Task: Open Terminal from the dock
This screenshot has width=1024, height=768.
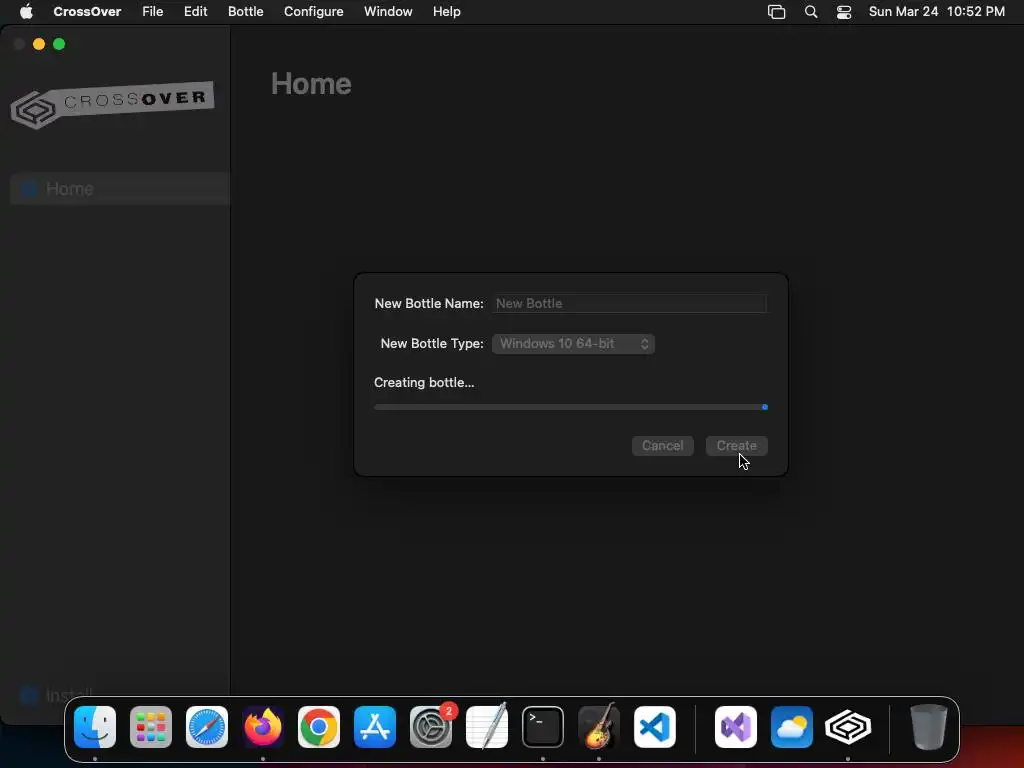Action: tap(543, 727)
